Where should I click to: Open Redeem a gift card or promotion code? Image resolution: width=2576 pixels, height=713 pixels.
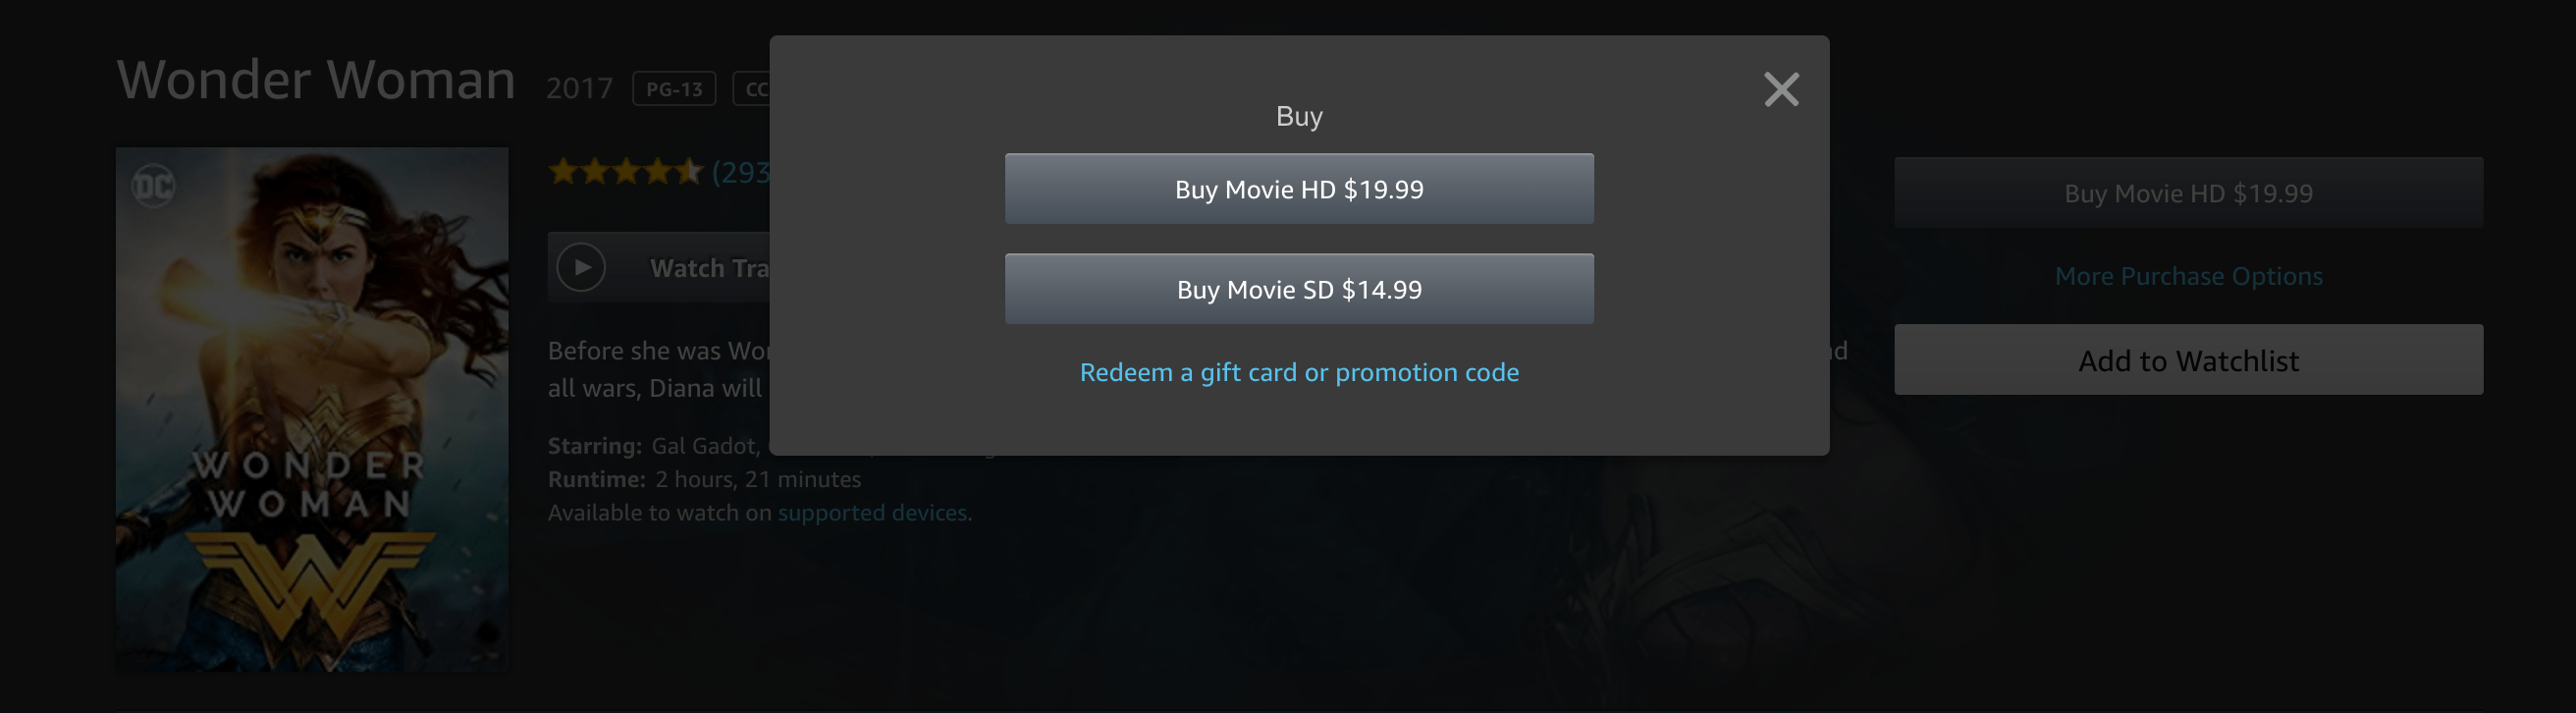(x=1299, y=372)
